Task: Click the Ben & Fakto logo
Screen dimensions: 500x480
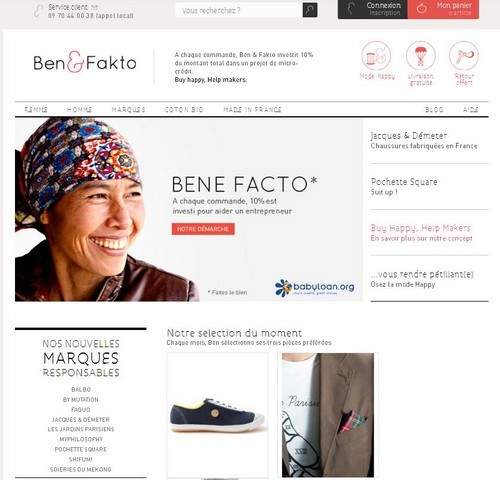Action: 85,62
